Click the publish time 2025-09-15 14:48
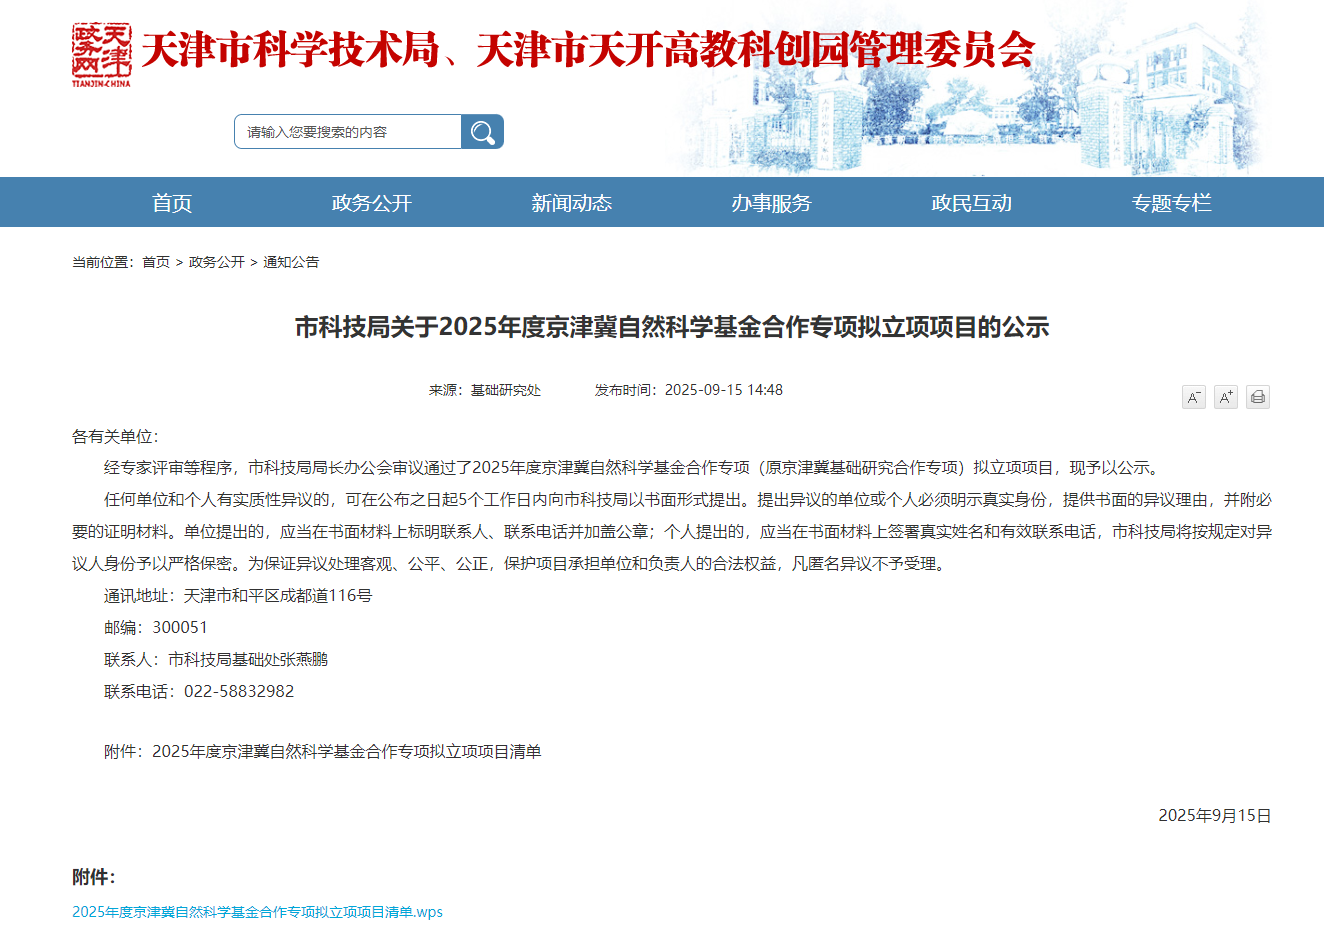The width and height of the screenshot is (1324, 932). pyautogui.click(x=723, y=390)
